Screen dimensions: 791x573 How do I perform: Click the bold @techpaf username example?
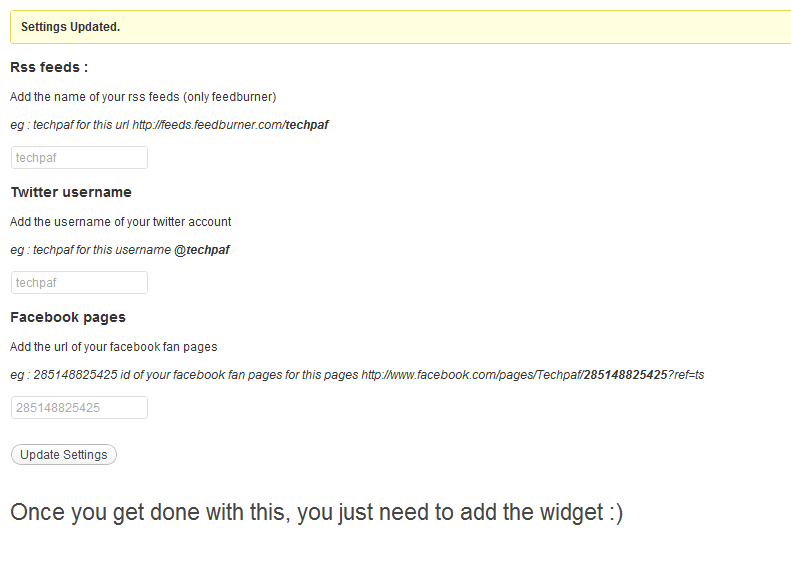click(202, 250)
